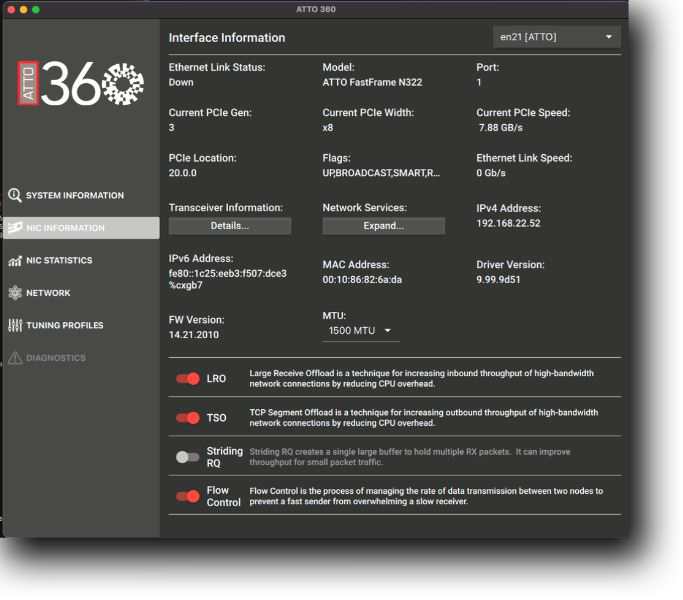Image resolution: width=683 pixels, height=600 pixels.
Task: Click PCIe location value 20.0.0
Action: 183,173
